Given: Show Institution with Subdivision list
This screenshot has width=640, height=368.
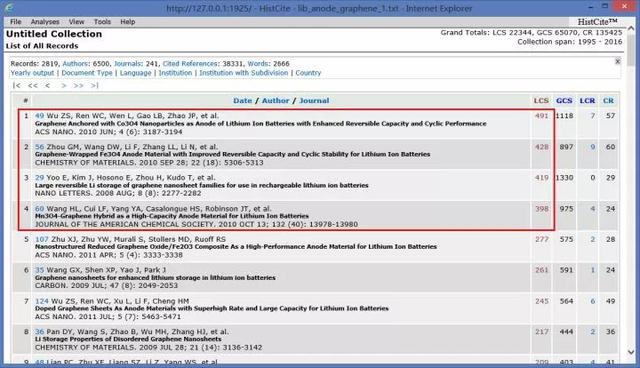Looking at the screenshot, I should (244, 73).
